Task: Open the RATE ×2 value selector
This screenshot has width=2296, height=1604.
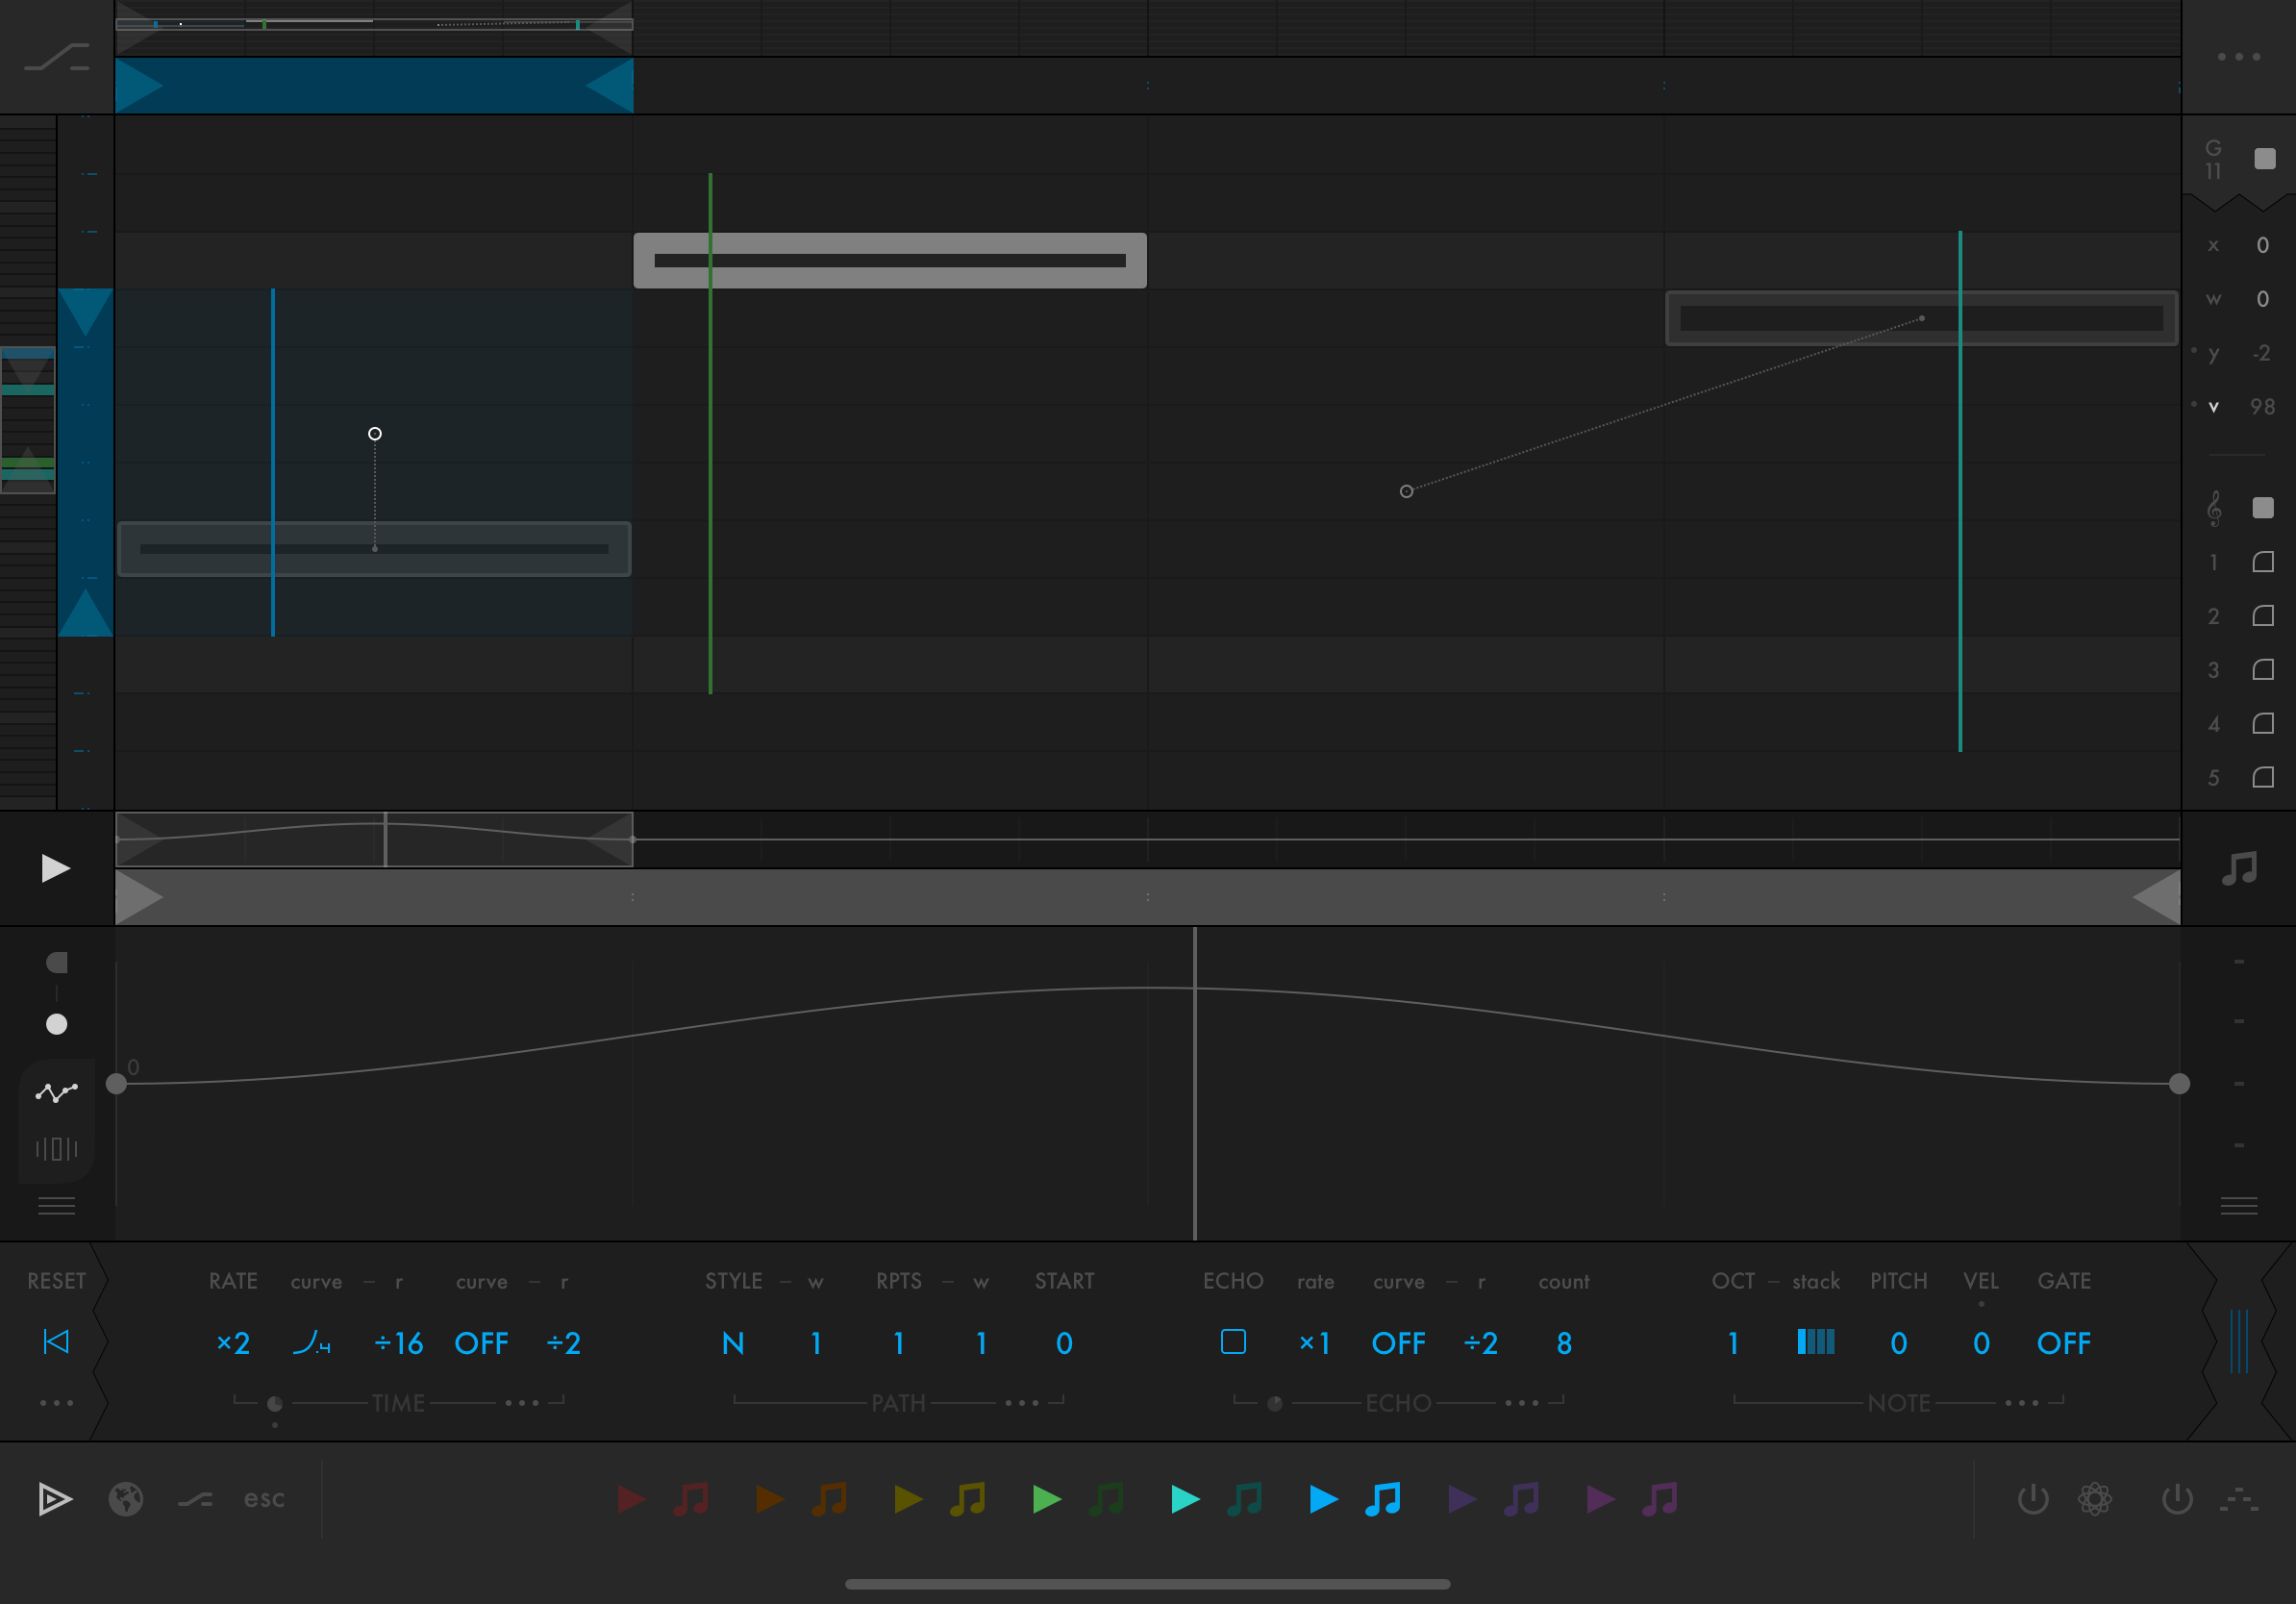Action: (233, 1343)
